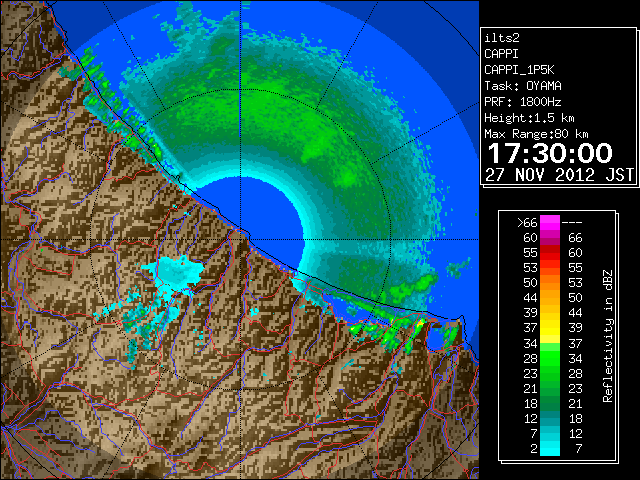640x480 pixels.
Task: Click the green 23–28 dBZ legend band
Action: click(550, 373)
